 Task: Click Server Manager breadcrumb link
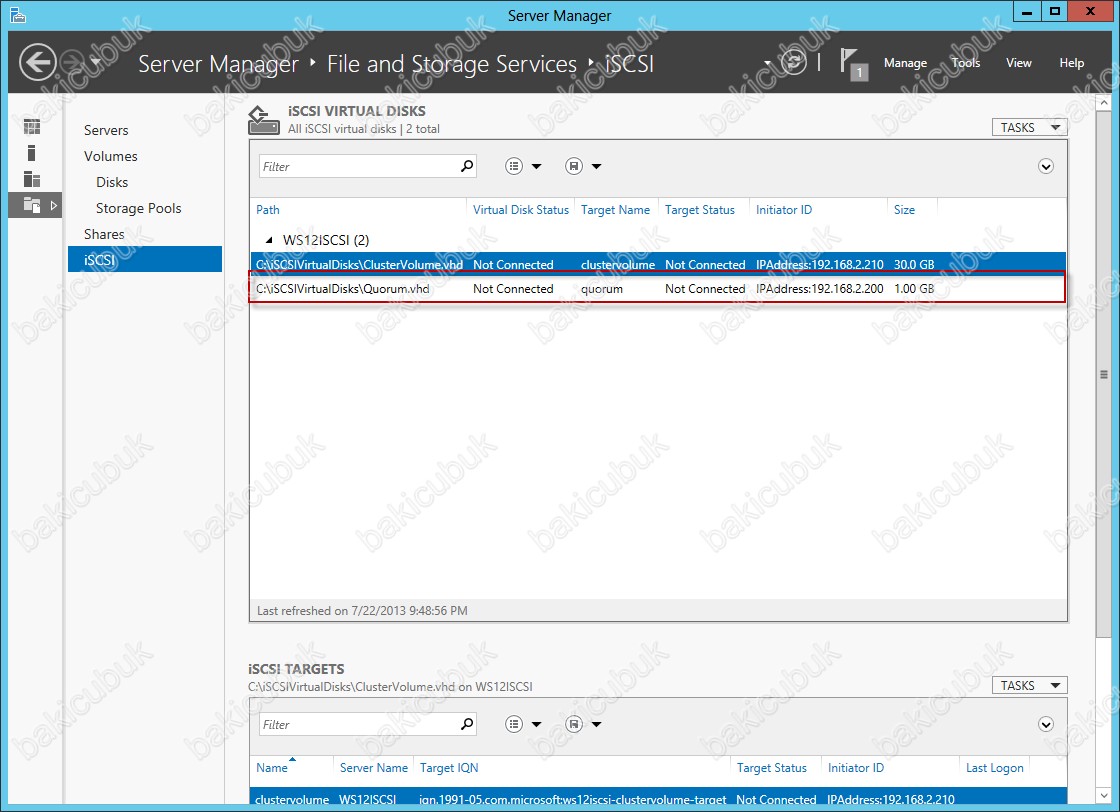pyautogui.click(x=218, y=64)
